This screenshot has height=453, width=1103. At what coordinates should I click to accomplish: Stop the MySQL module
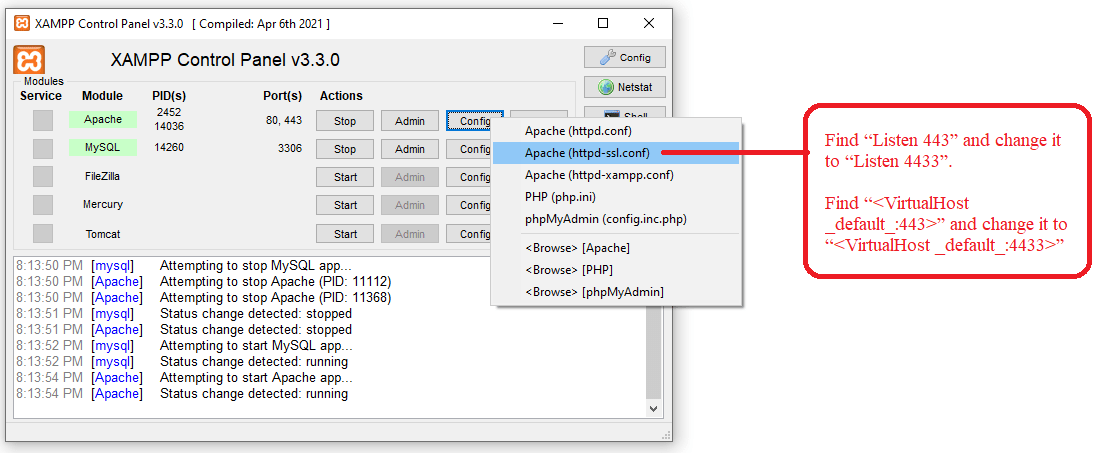(345, 149)
